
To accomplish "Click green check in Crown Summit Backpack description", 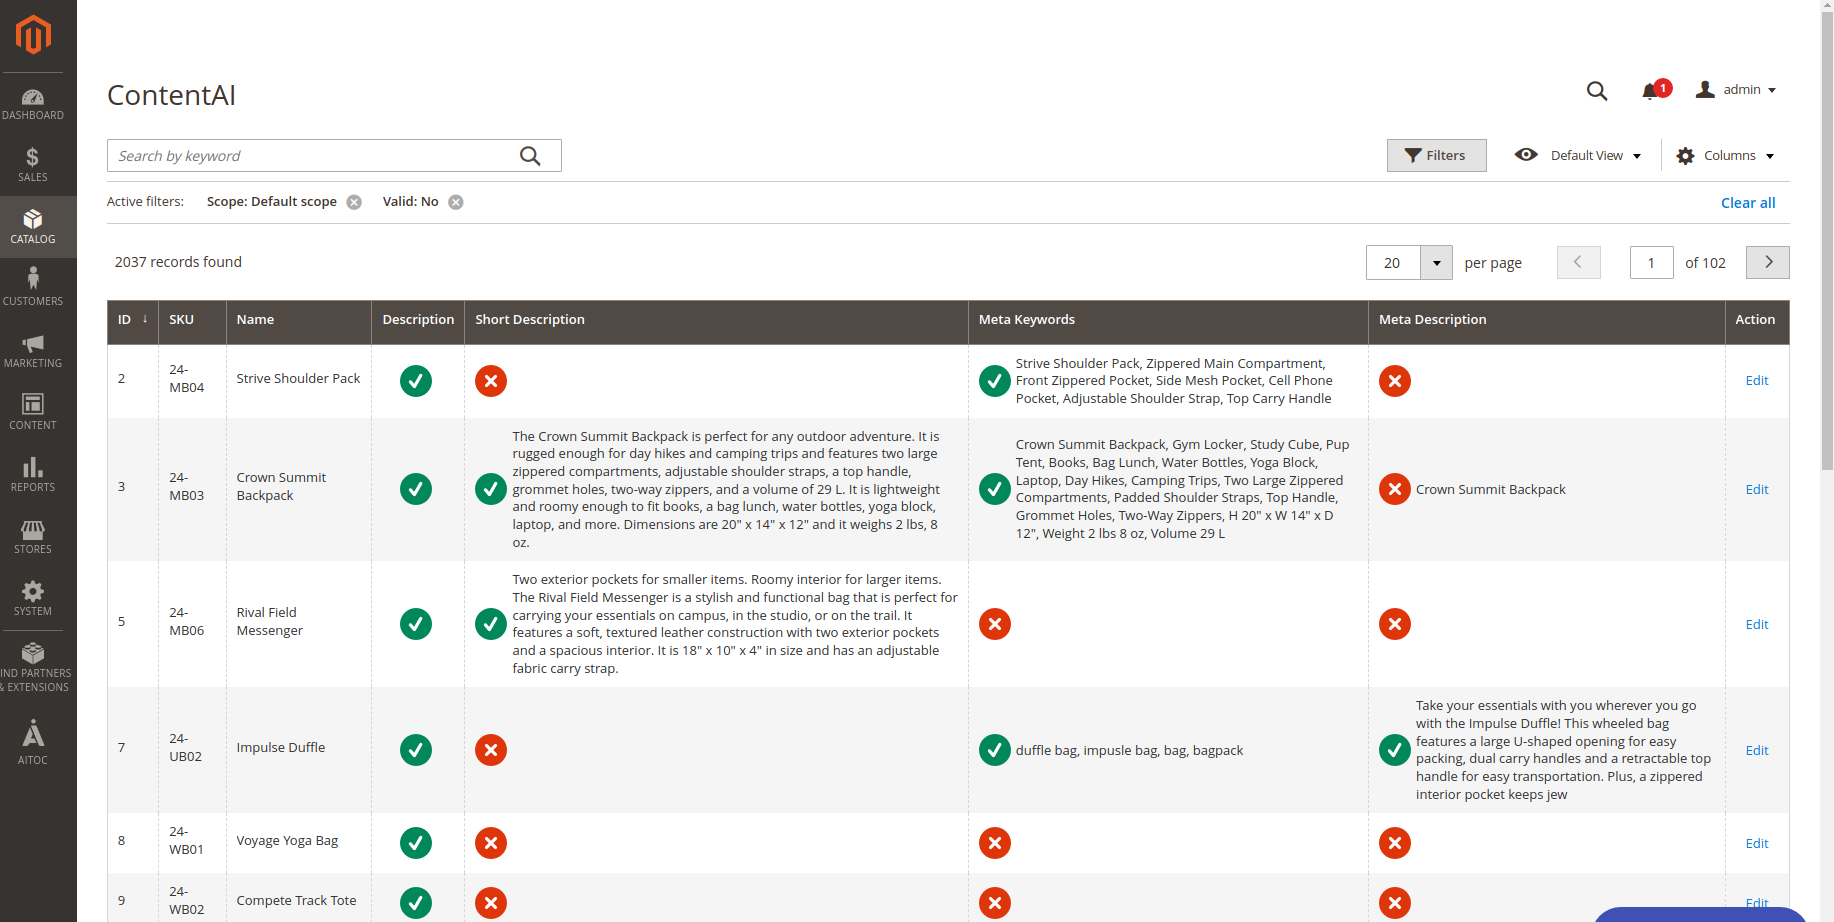I will pyautogui.click(x=416, y=489).
